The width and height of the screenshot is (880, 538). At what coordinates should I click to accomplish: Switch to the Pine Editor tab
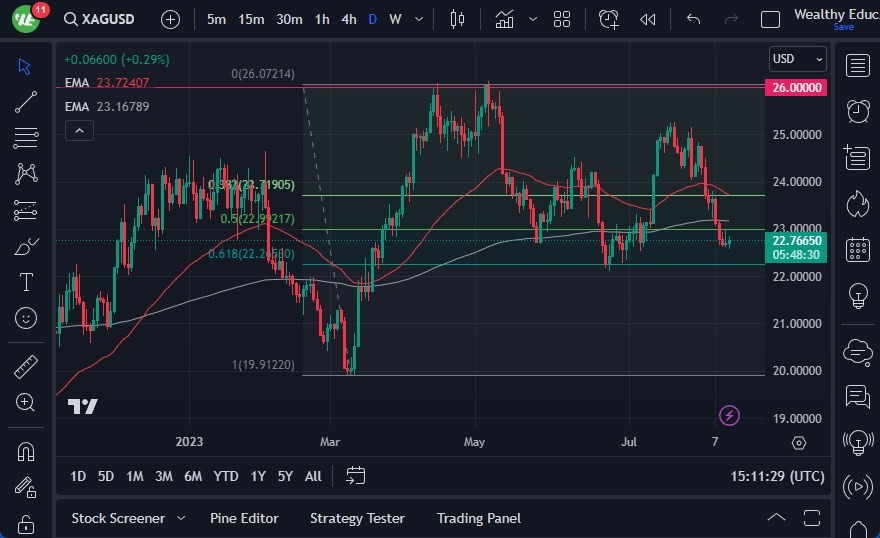(244, 518)
